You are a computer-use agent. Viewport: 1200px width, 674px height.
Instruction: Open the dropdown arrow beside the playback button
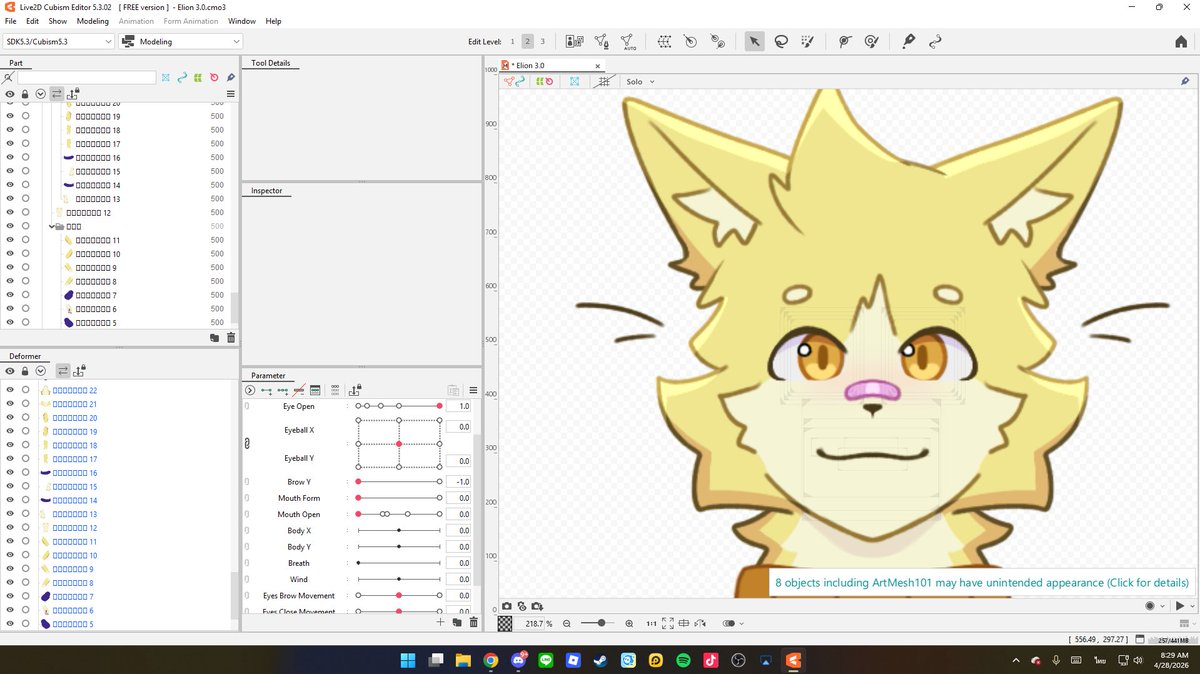click(1191, 606)
